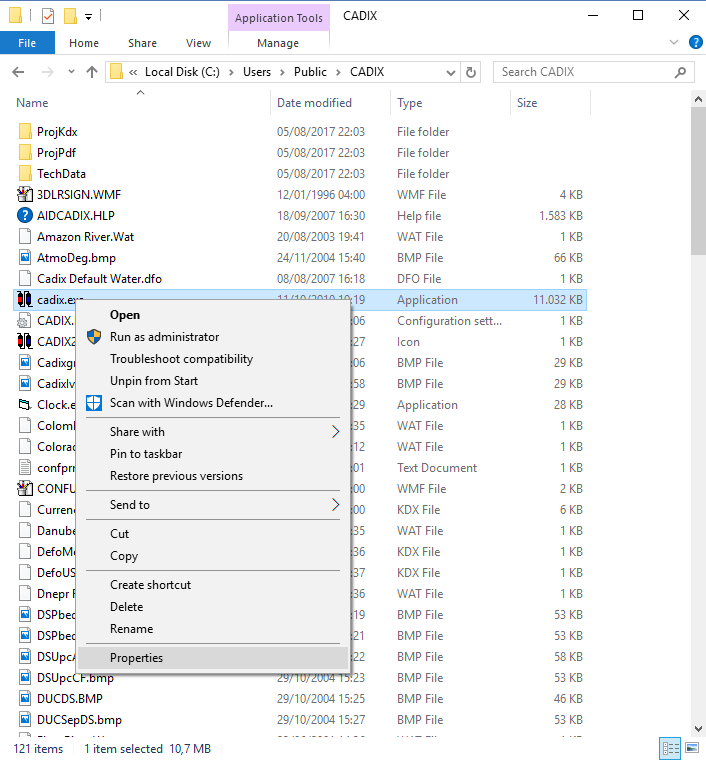The image size is (706, 760).
Task: Click the 3DLRSIGN.WMF file icon
Action: tap(25, 194)
